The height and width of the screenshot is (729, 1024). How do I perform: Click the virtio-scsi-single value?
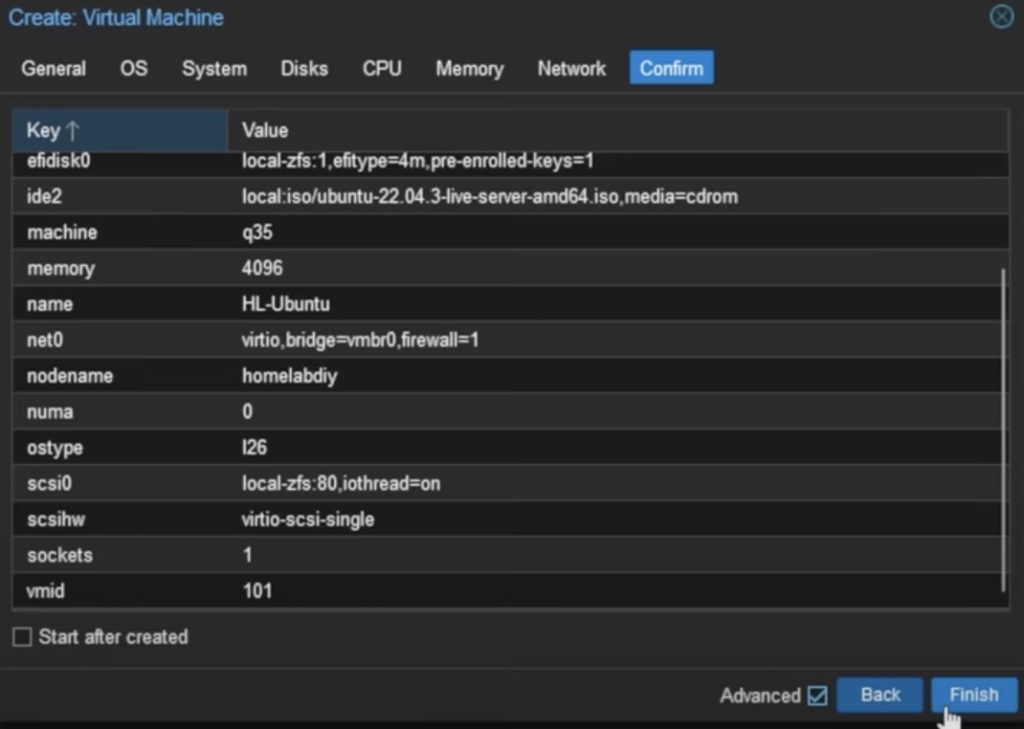coord(308,520)
